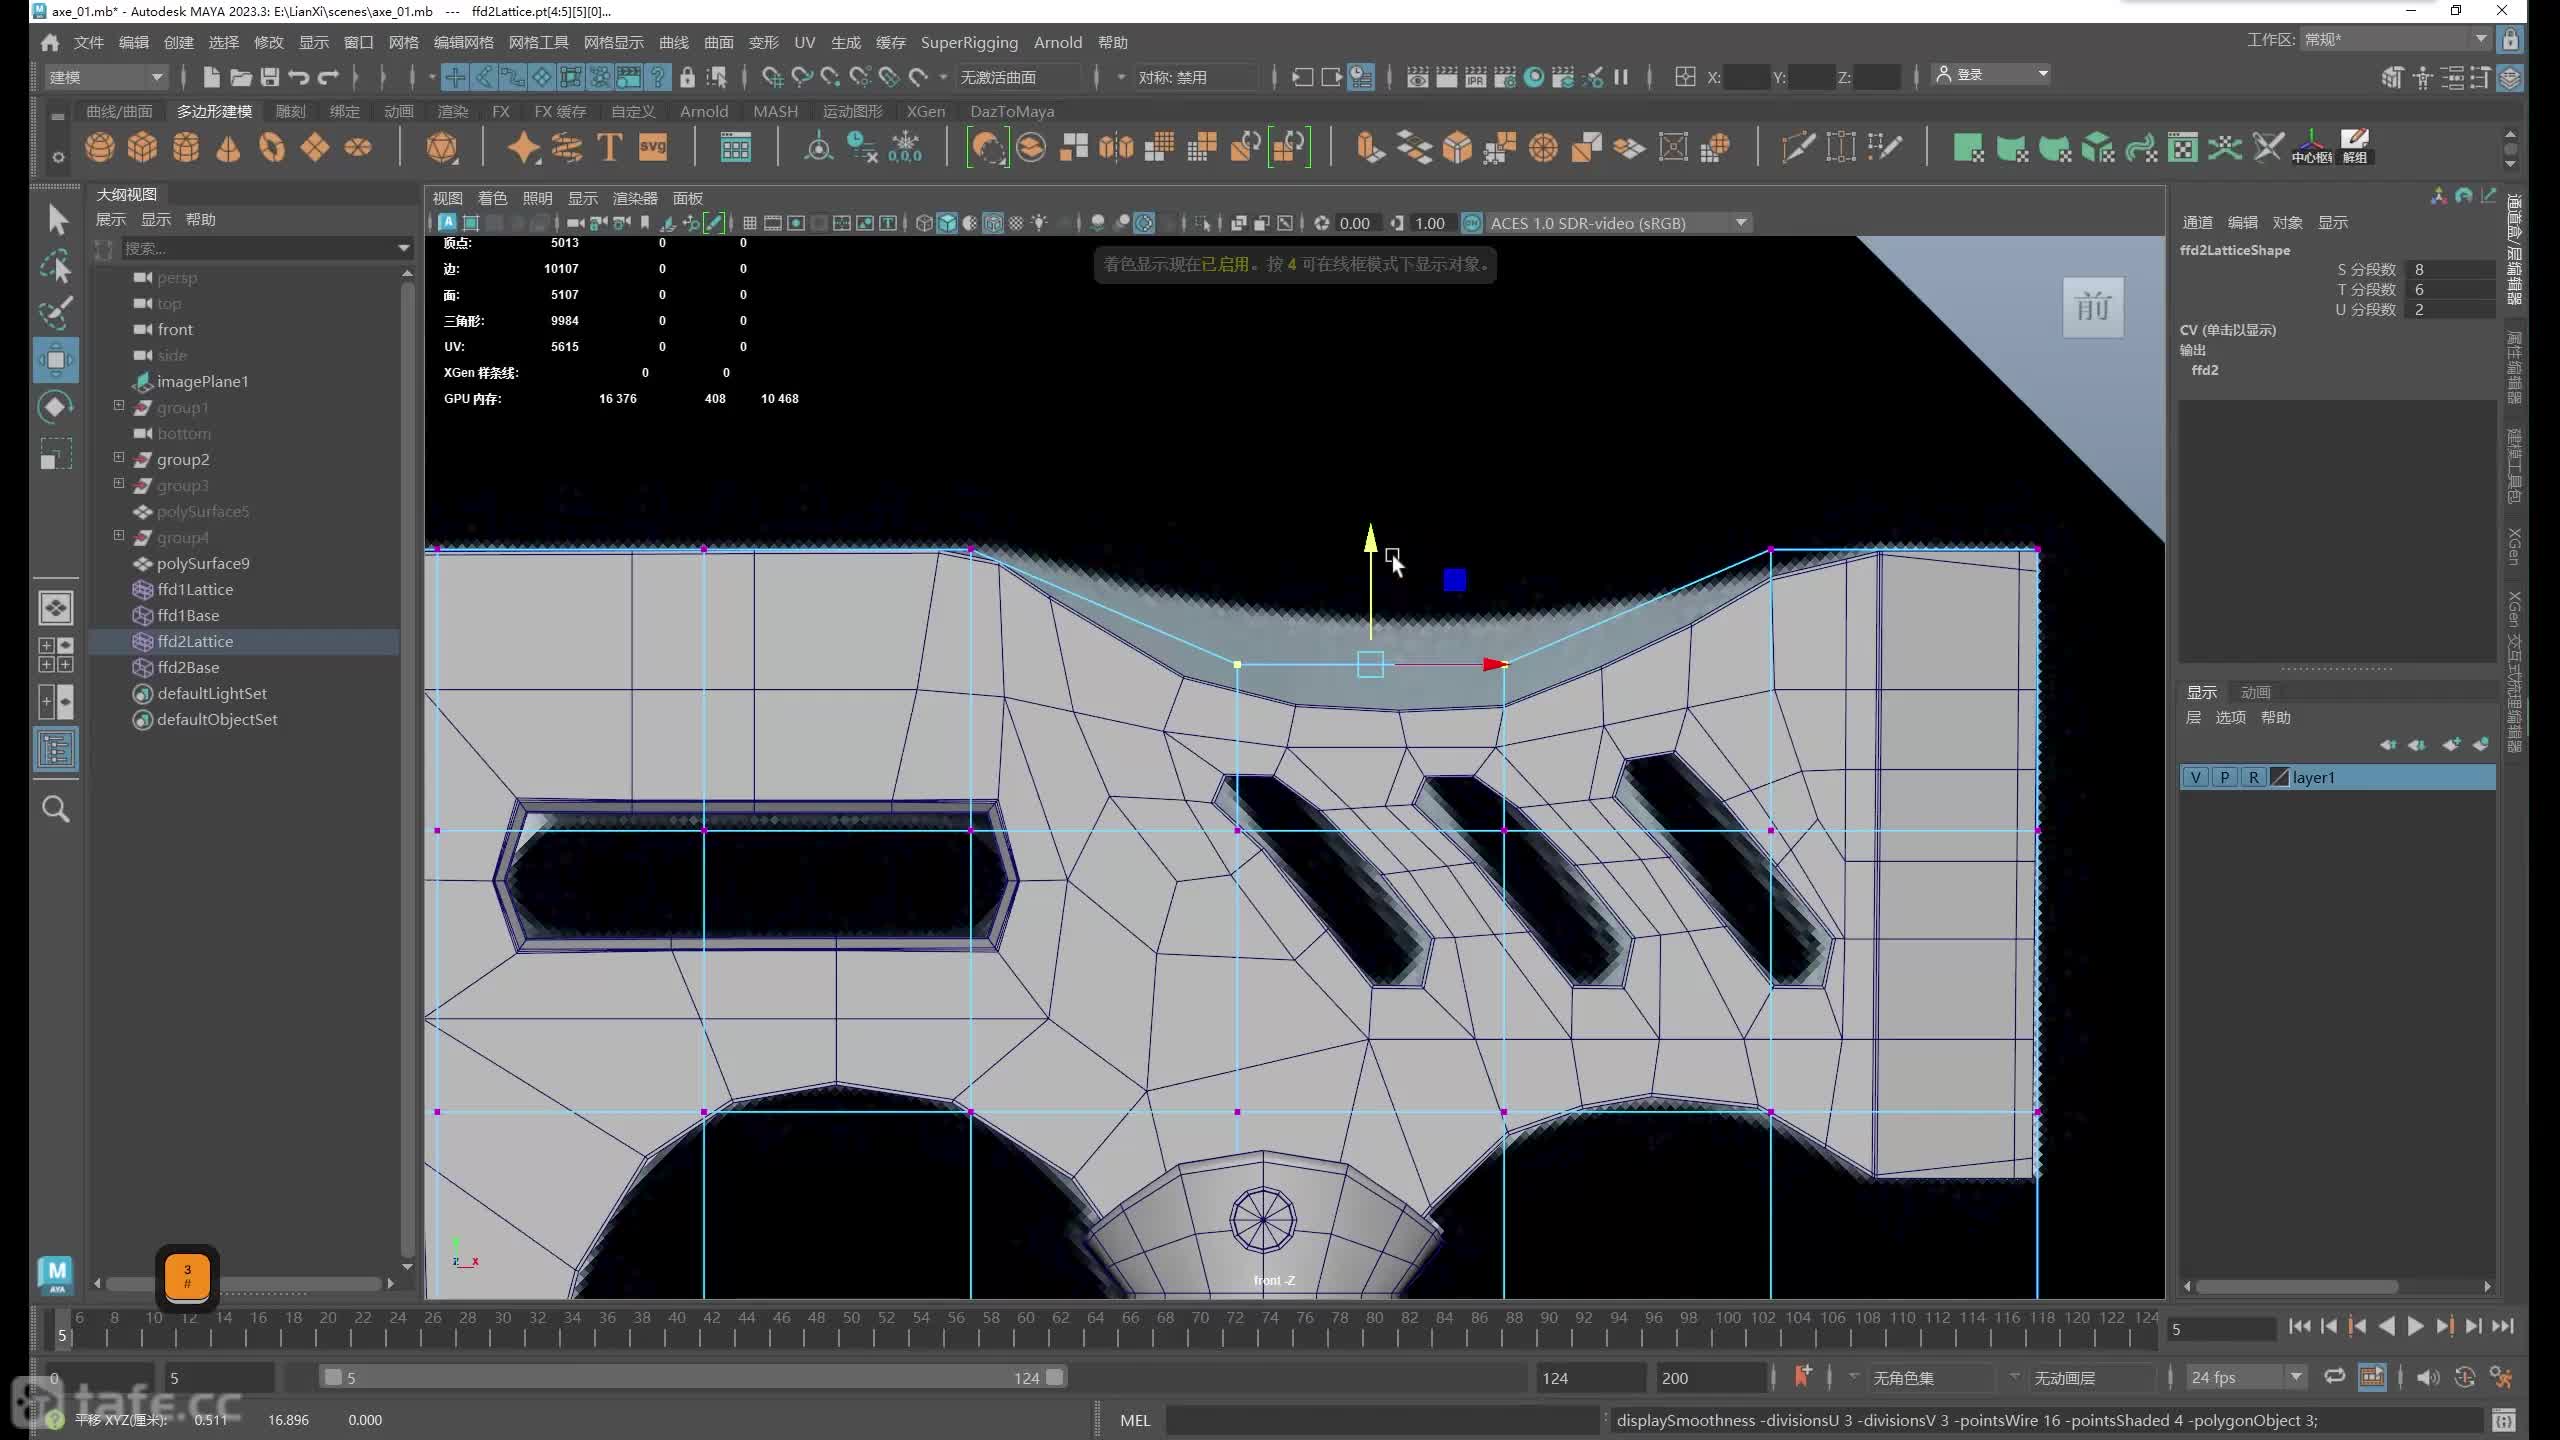The height and width of the screenshot is (1440, 2560).
Task: Click the Outliner panel toggle icon
Action: tap(56, 749)
